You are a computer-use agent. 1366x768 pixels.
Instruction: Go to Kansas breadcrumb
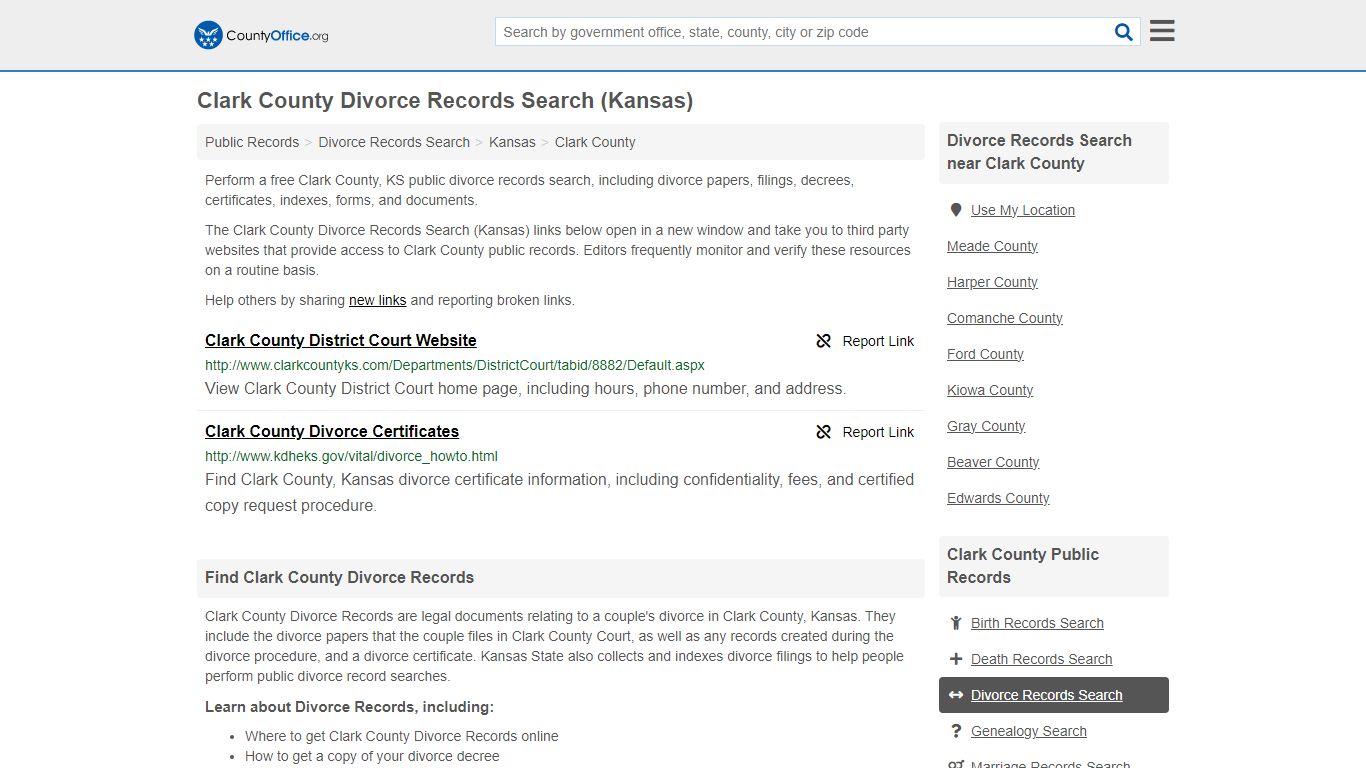[512, 142]
